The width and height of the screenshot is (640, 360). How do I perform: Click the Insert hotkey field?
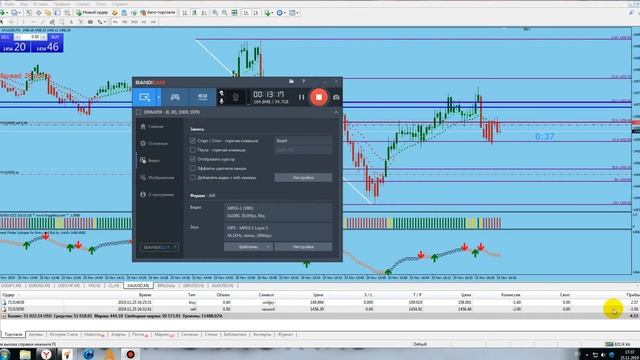coord(303,140)
